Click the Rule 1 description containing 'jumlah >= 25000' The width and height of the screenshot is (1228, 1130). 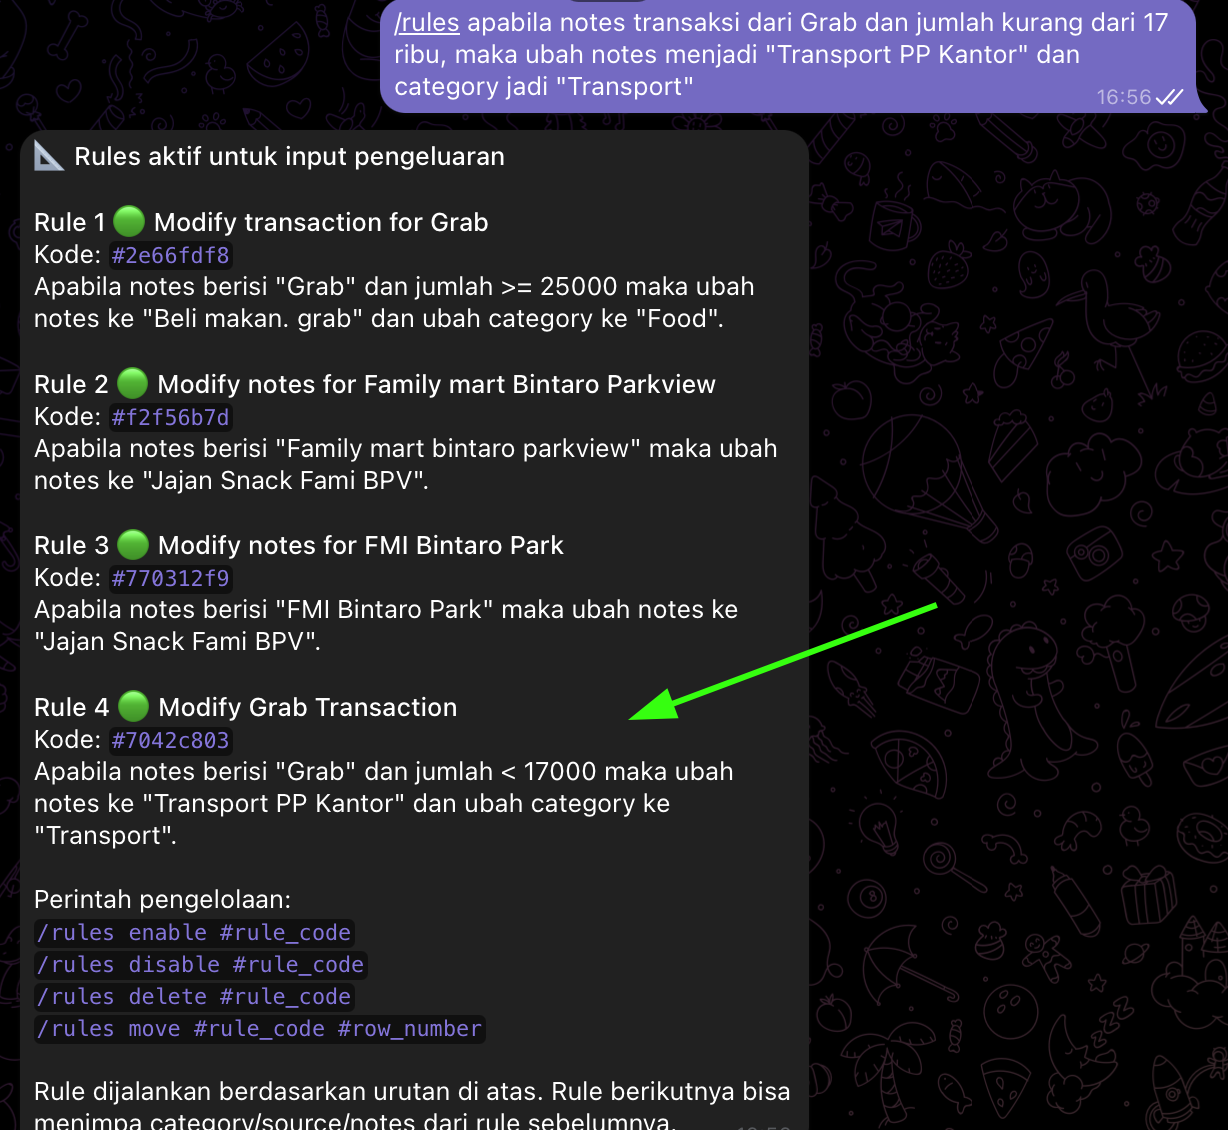click(394, 303)
